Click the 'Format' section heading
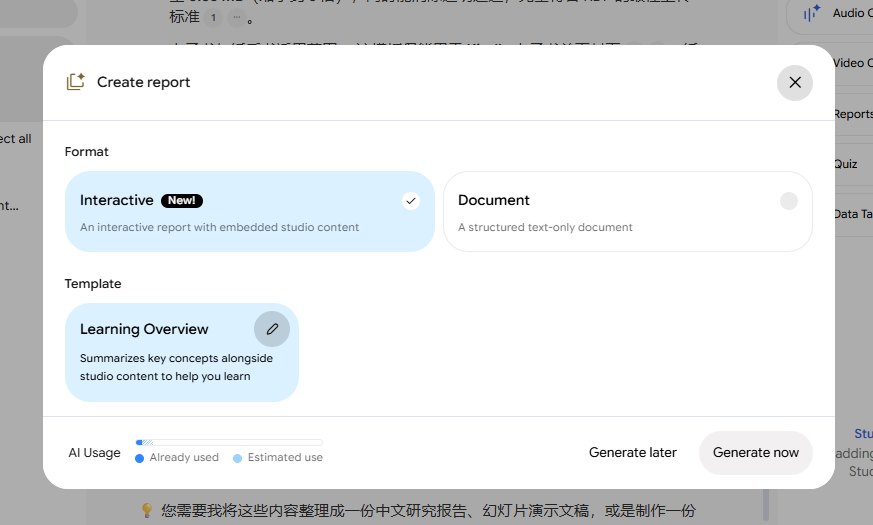 tap(86, 151)
